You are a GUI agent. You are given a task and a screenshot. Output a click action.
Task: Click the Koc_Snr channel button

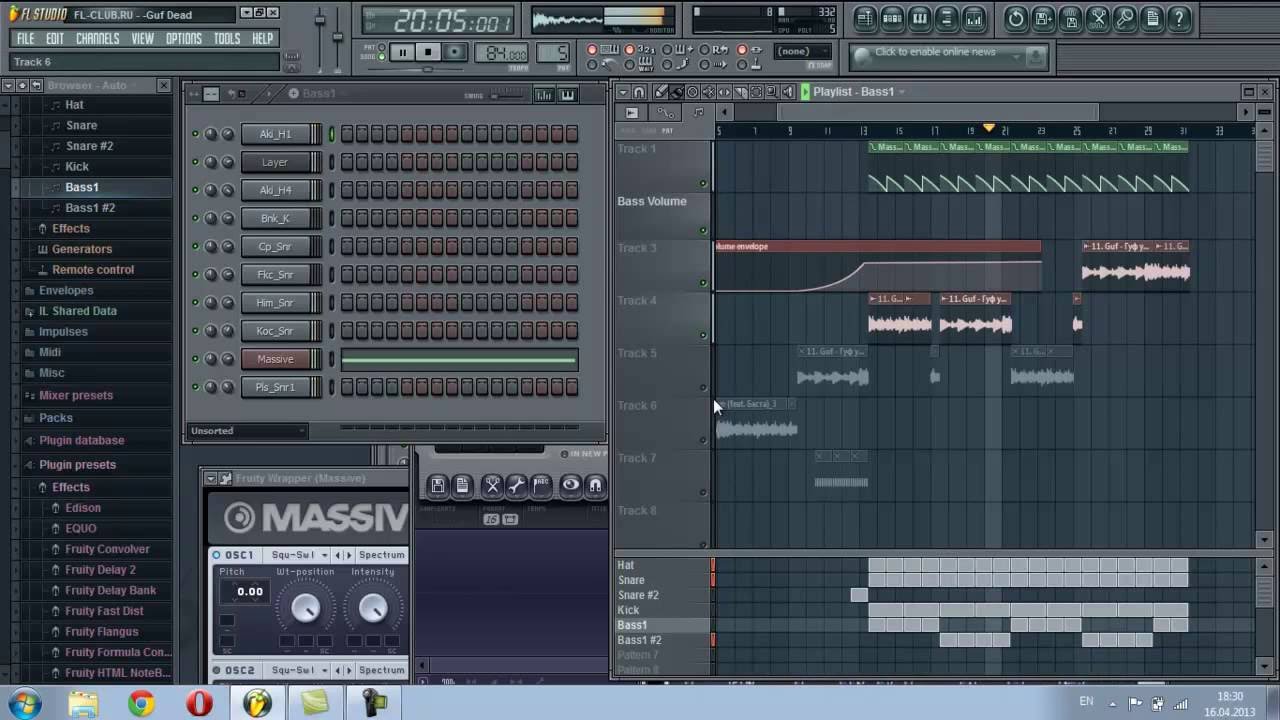click(x=275, y=331)
